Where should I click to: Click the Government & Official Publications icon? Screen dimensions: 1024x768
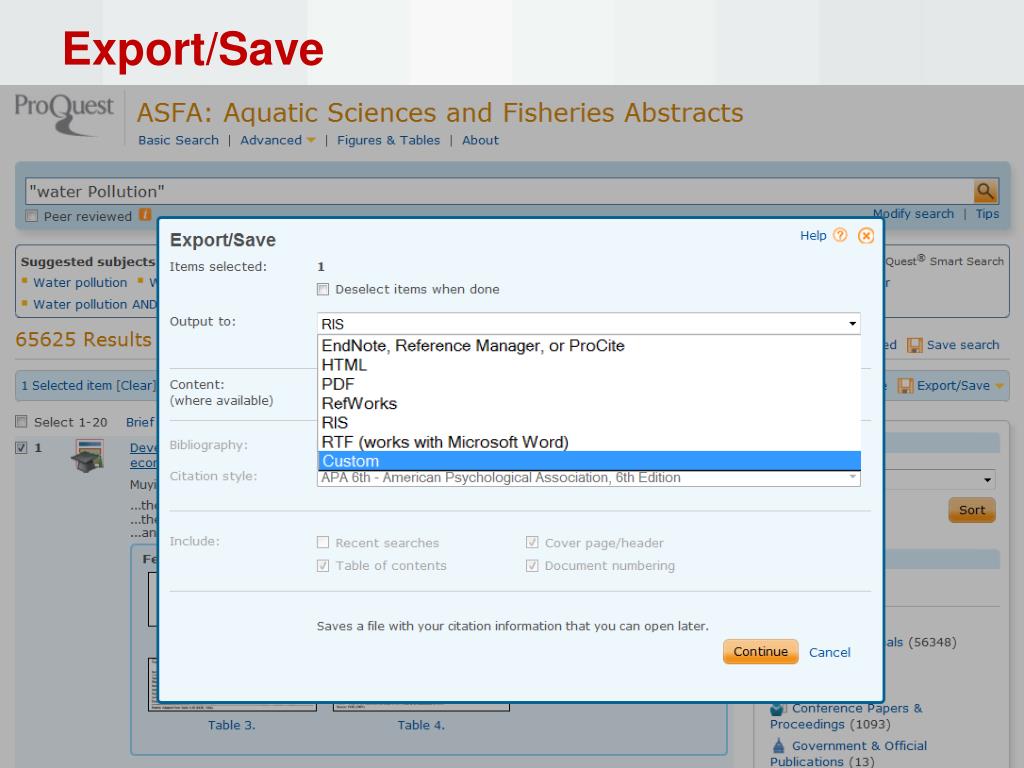pyautogui.click(x=778, y=746)
